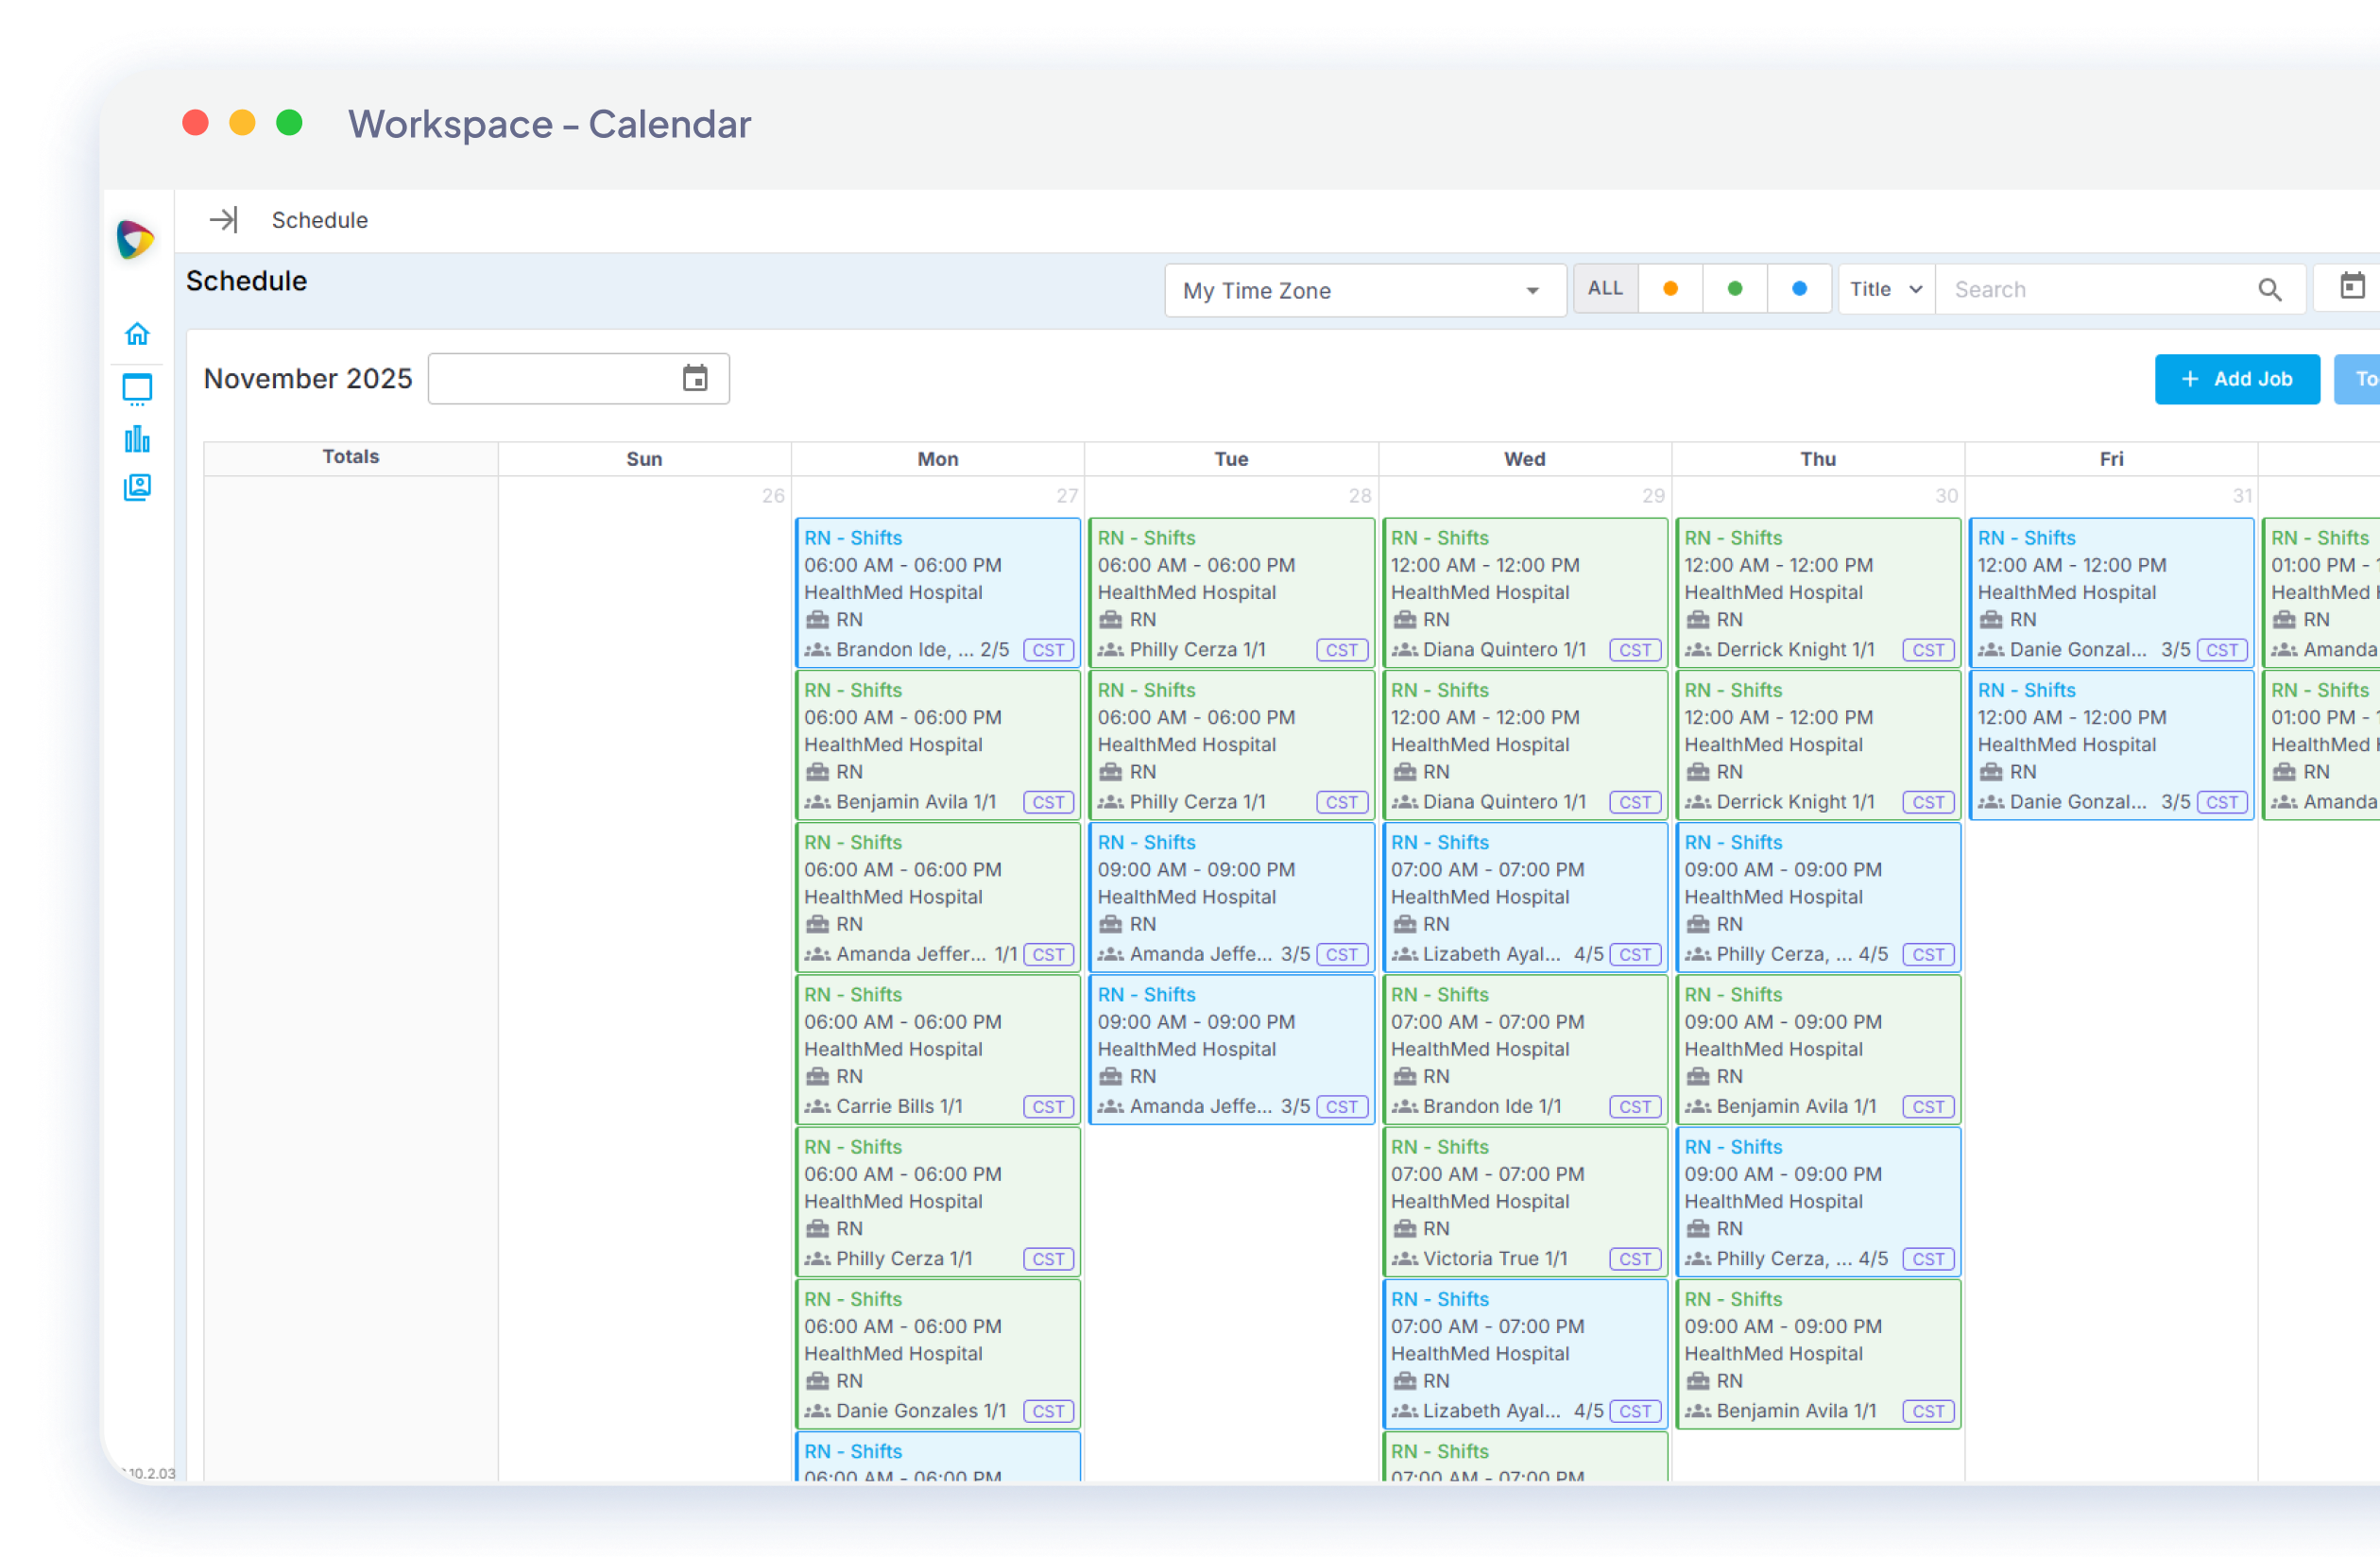Screen dimensions: 2380x1557
Task: Open the bar chart reports icon
Action: (x=137, y=439)
